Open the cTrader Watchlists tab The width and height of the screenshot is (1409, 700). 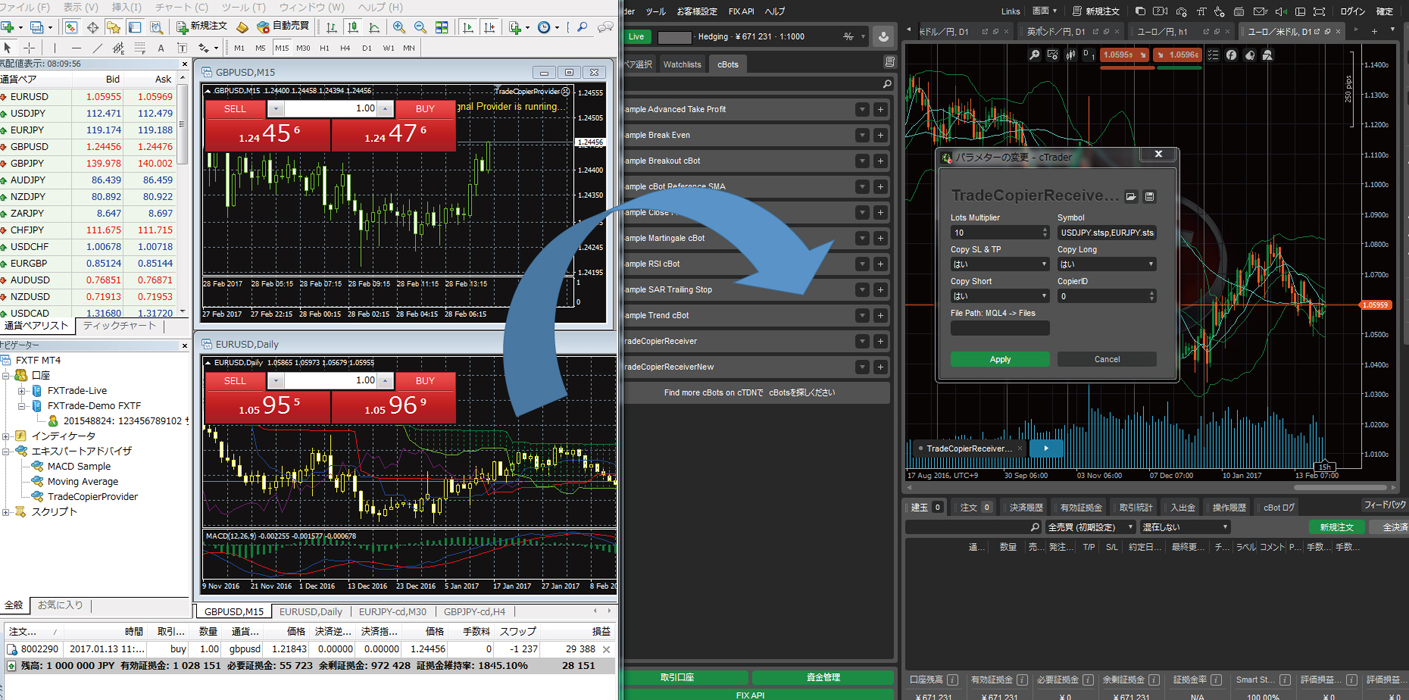click(682, 64)
